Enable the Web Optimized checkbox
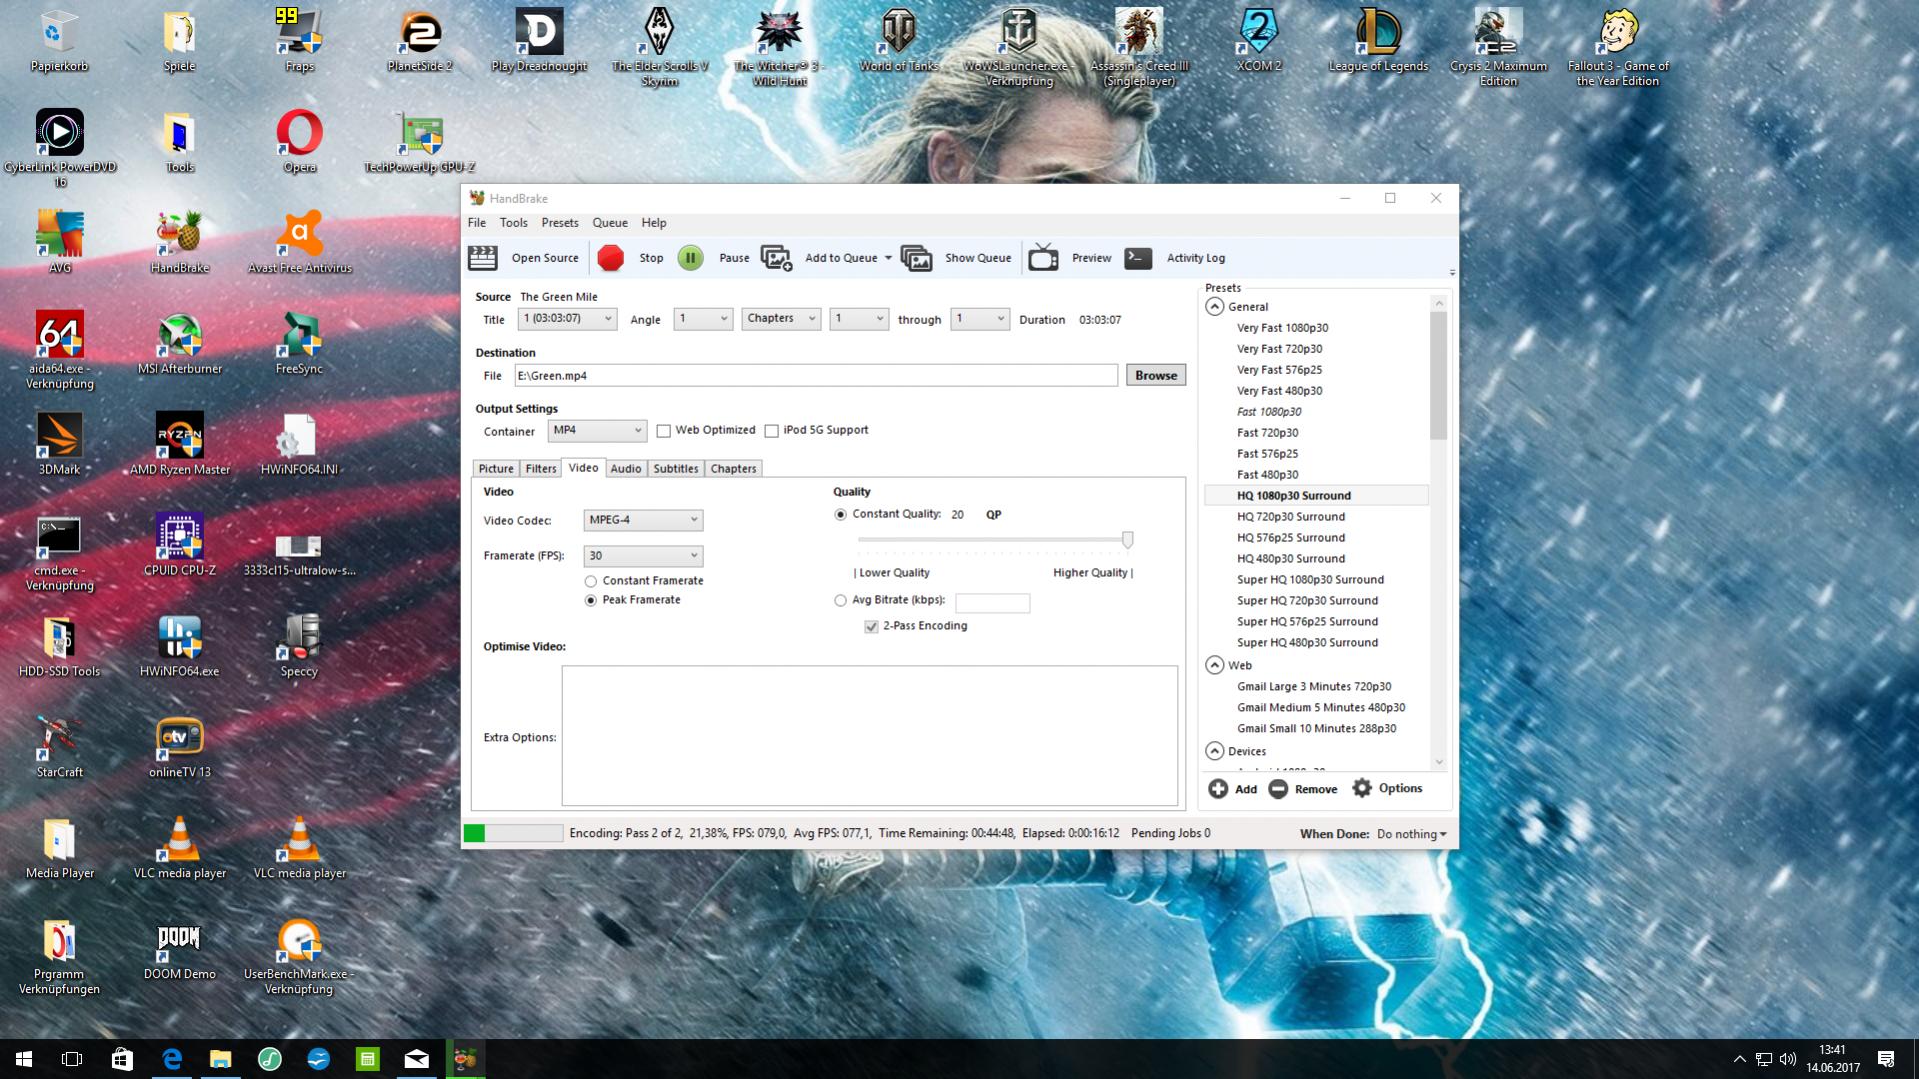1919x1079 pixels. [x=664, y=431]
